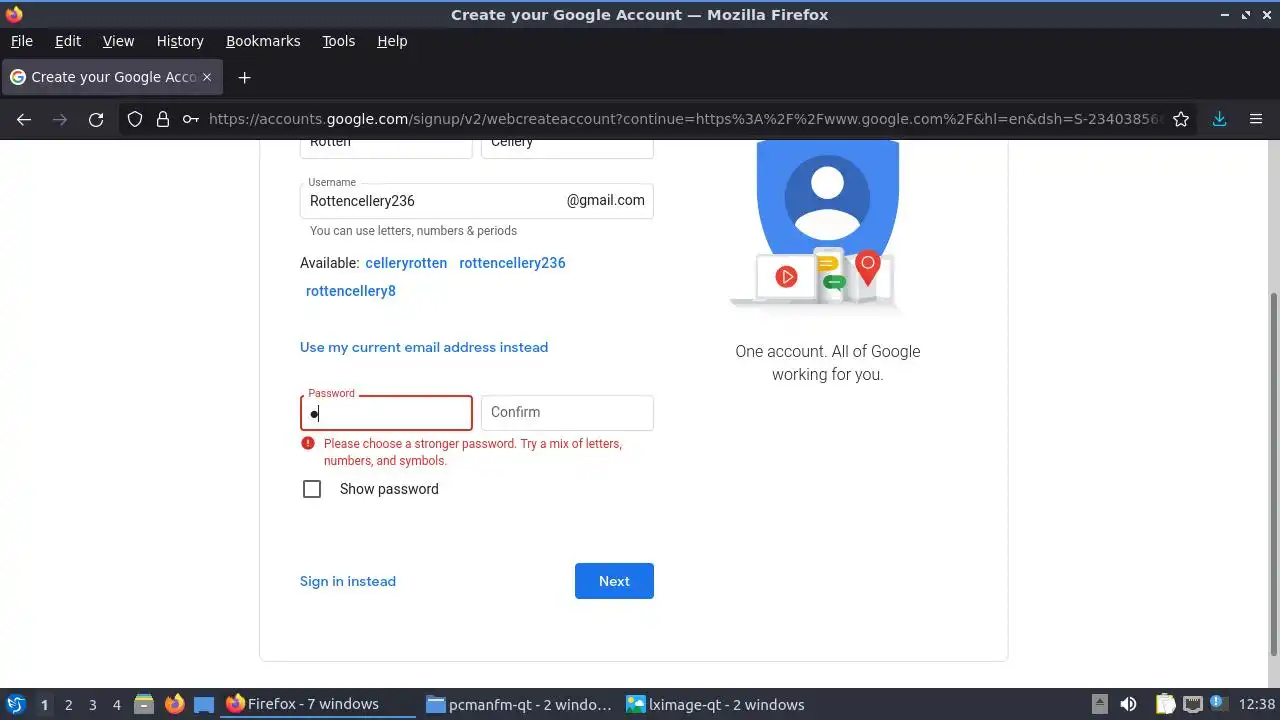Switch to virtual desktop 2

(x=68, y=705)
